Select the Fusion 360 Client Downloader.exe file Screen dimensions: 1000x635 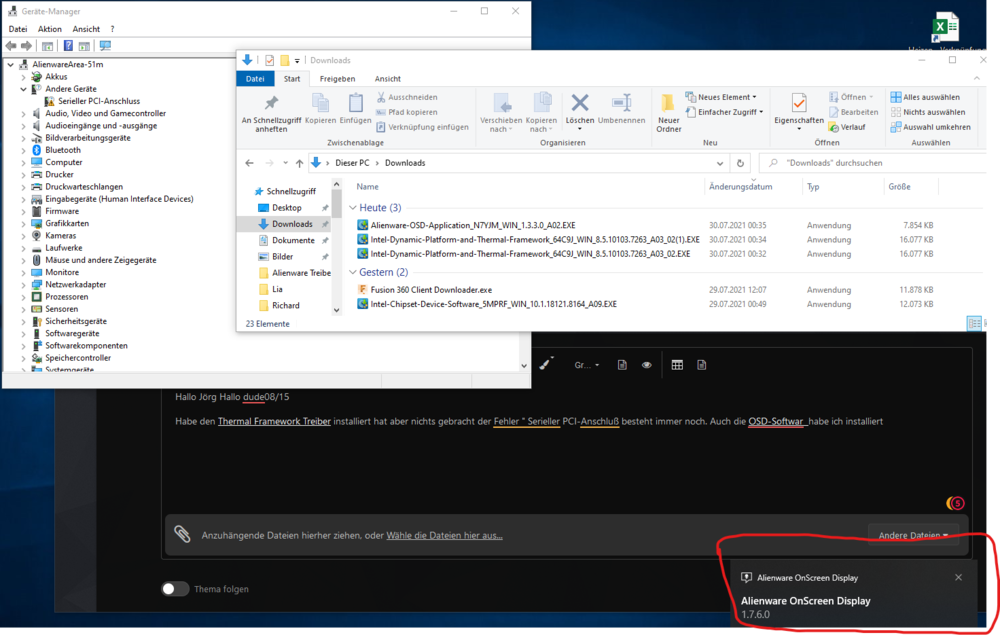pyautogui.click(x=431, y=289)
